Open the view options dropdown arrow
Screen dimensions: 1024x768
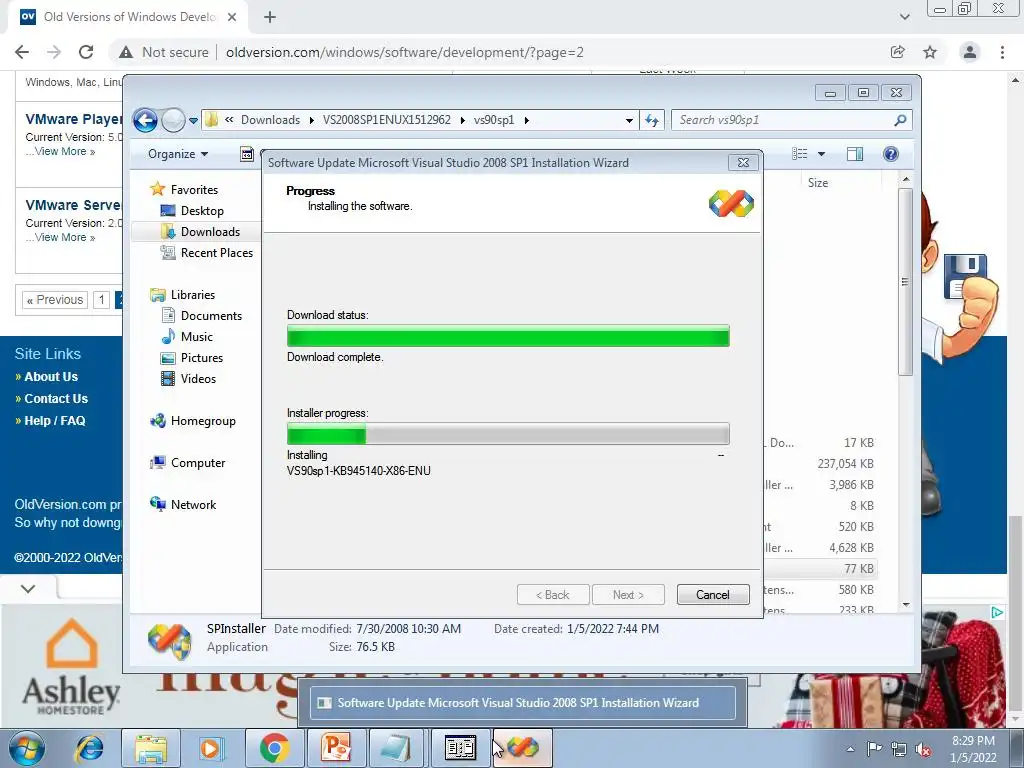(822, 154)
